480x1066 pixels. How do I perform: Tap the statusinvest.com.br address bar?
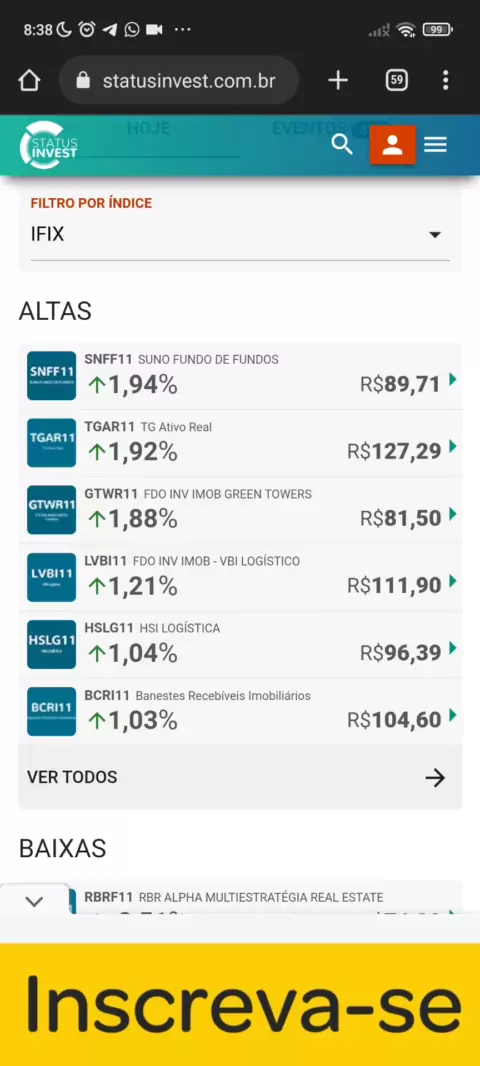(x=179, y=81)
